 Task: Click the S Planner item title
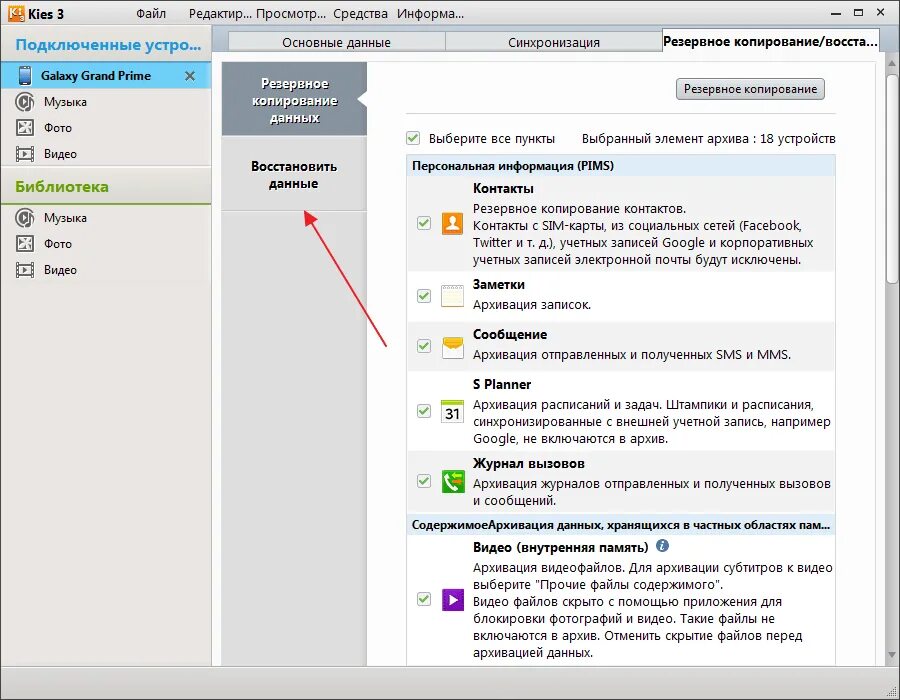502,384
